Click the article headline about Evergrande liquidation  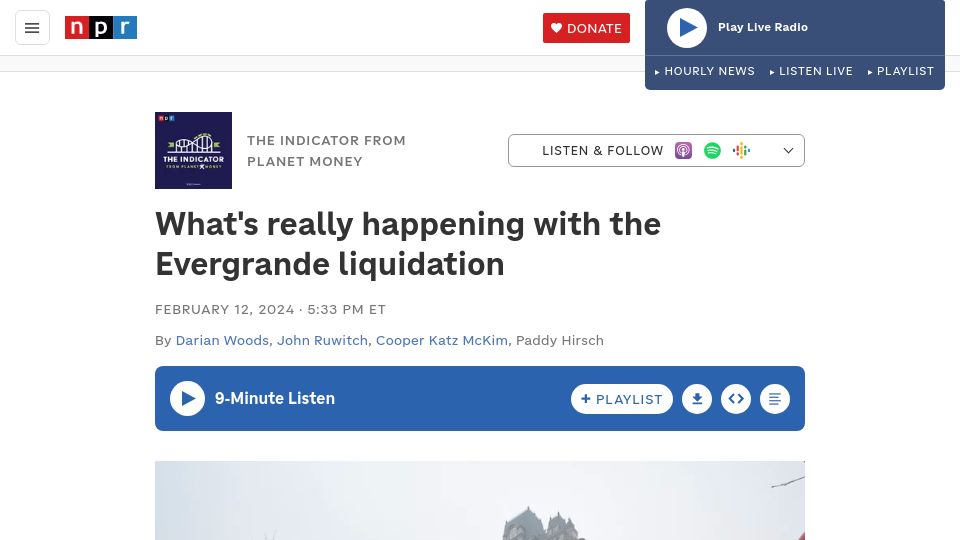point(408,244)
